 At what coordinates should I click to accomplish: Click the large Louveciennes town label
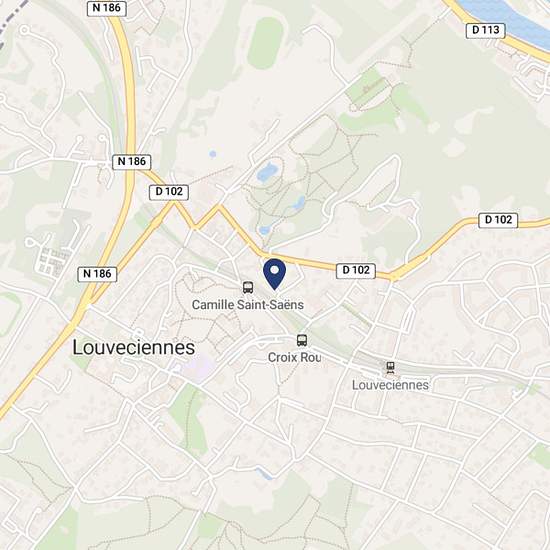coord(134,348)
